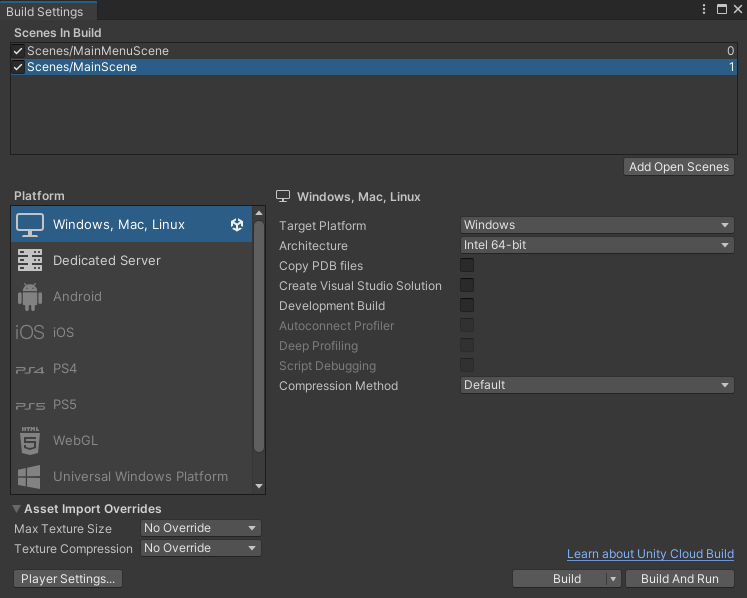Select the Dedicated Server platform

click(x=131, y=260)
